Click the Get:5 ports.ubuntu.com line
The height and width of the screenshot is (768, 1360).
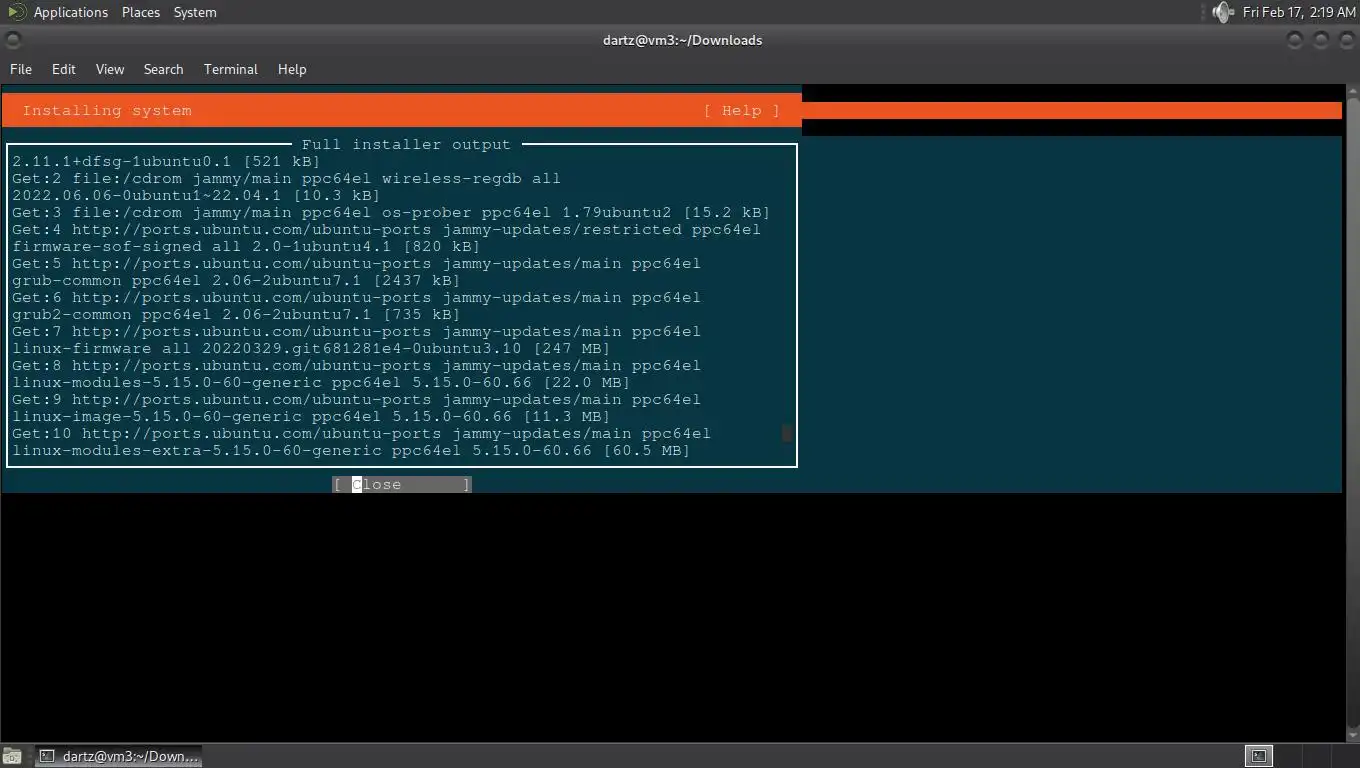[x=356, y=263]
